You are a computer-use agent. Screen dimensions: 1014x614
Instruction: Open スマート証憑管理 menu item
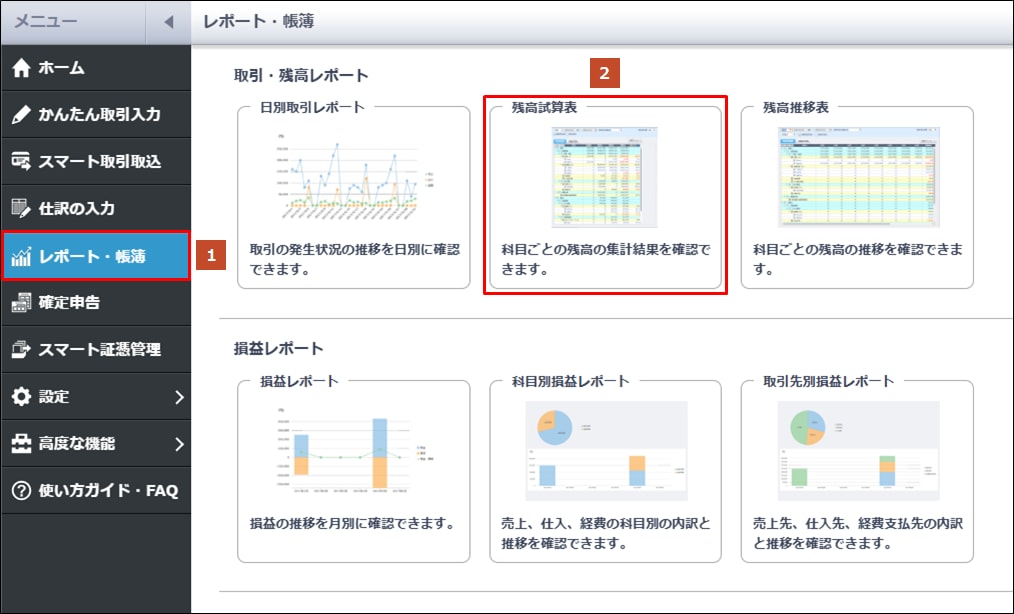(96, 349)
